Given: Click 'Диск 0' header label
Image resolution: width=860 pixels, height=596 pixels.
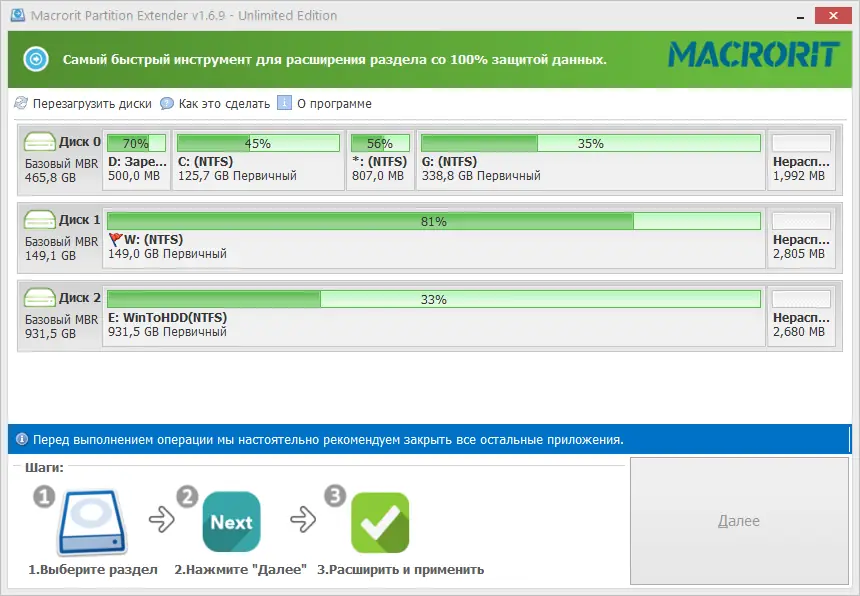Looking at the screenshot, I should tap(80, 141).
